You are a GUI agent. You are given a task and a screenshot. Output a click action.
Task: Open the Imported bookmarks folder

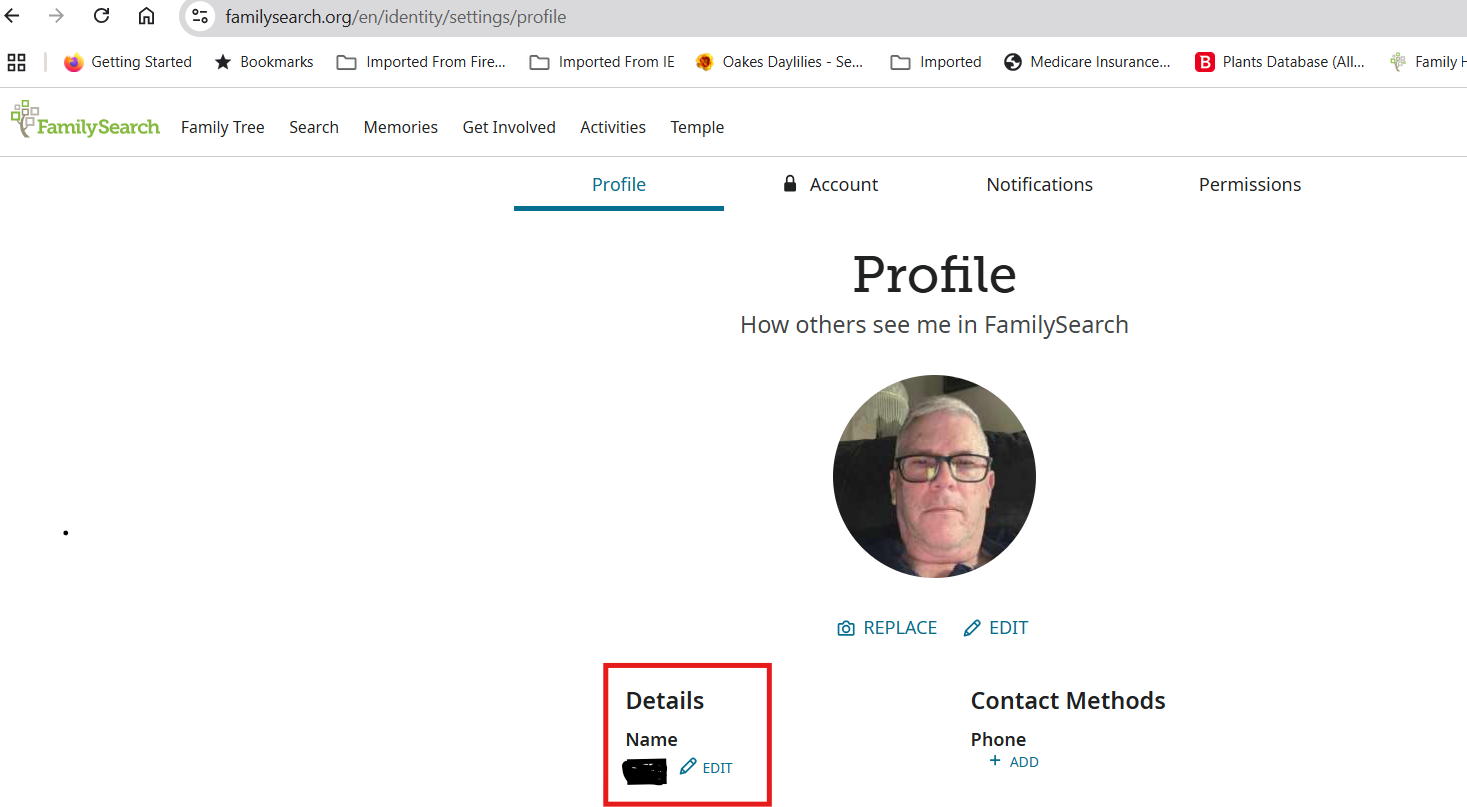[x=936, y=62]
